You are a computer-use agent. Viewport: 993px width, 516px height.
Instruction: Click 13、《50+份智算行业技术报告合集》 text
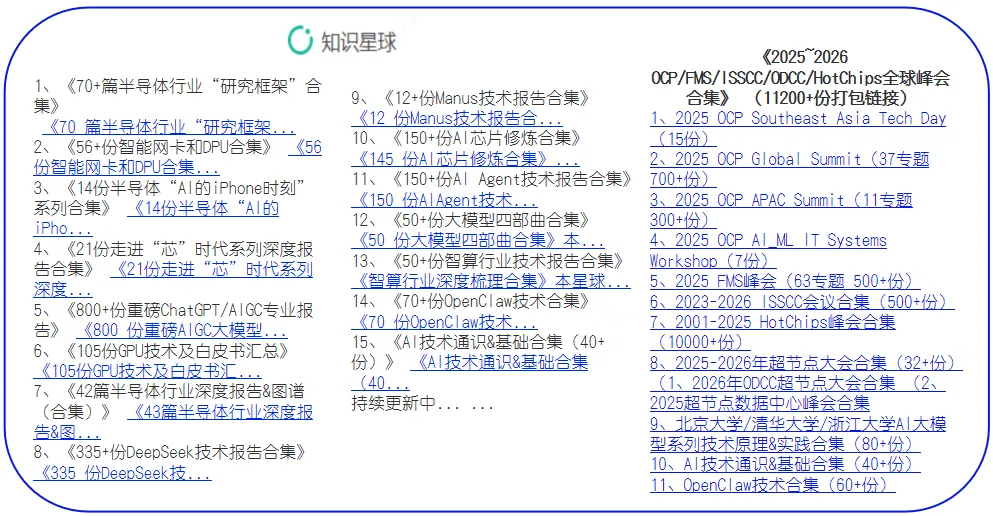488,261
